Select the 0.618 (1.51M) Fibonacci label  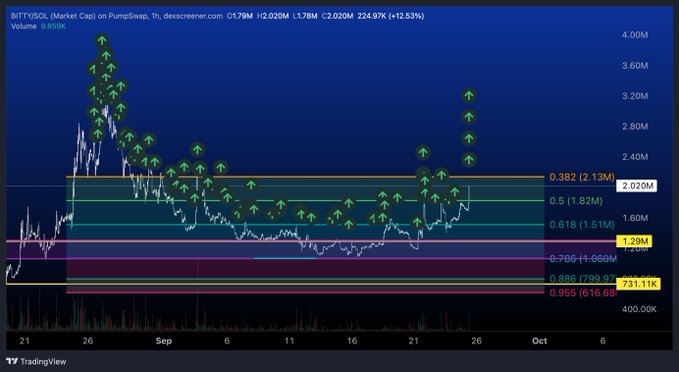(582, 224)
